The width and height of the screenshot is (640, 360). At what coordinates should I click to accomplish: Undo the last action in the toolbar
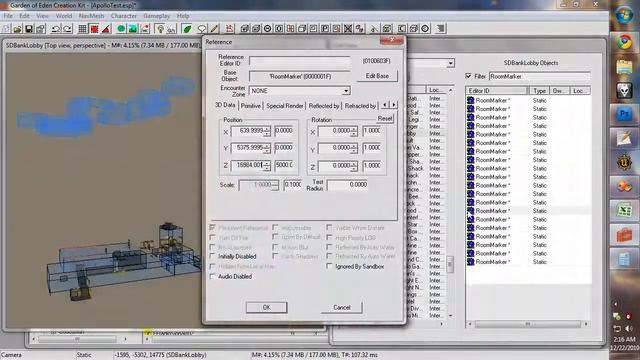(x=56, y=29)
